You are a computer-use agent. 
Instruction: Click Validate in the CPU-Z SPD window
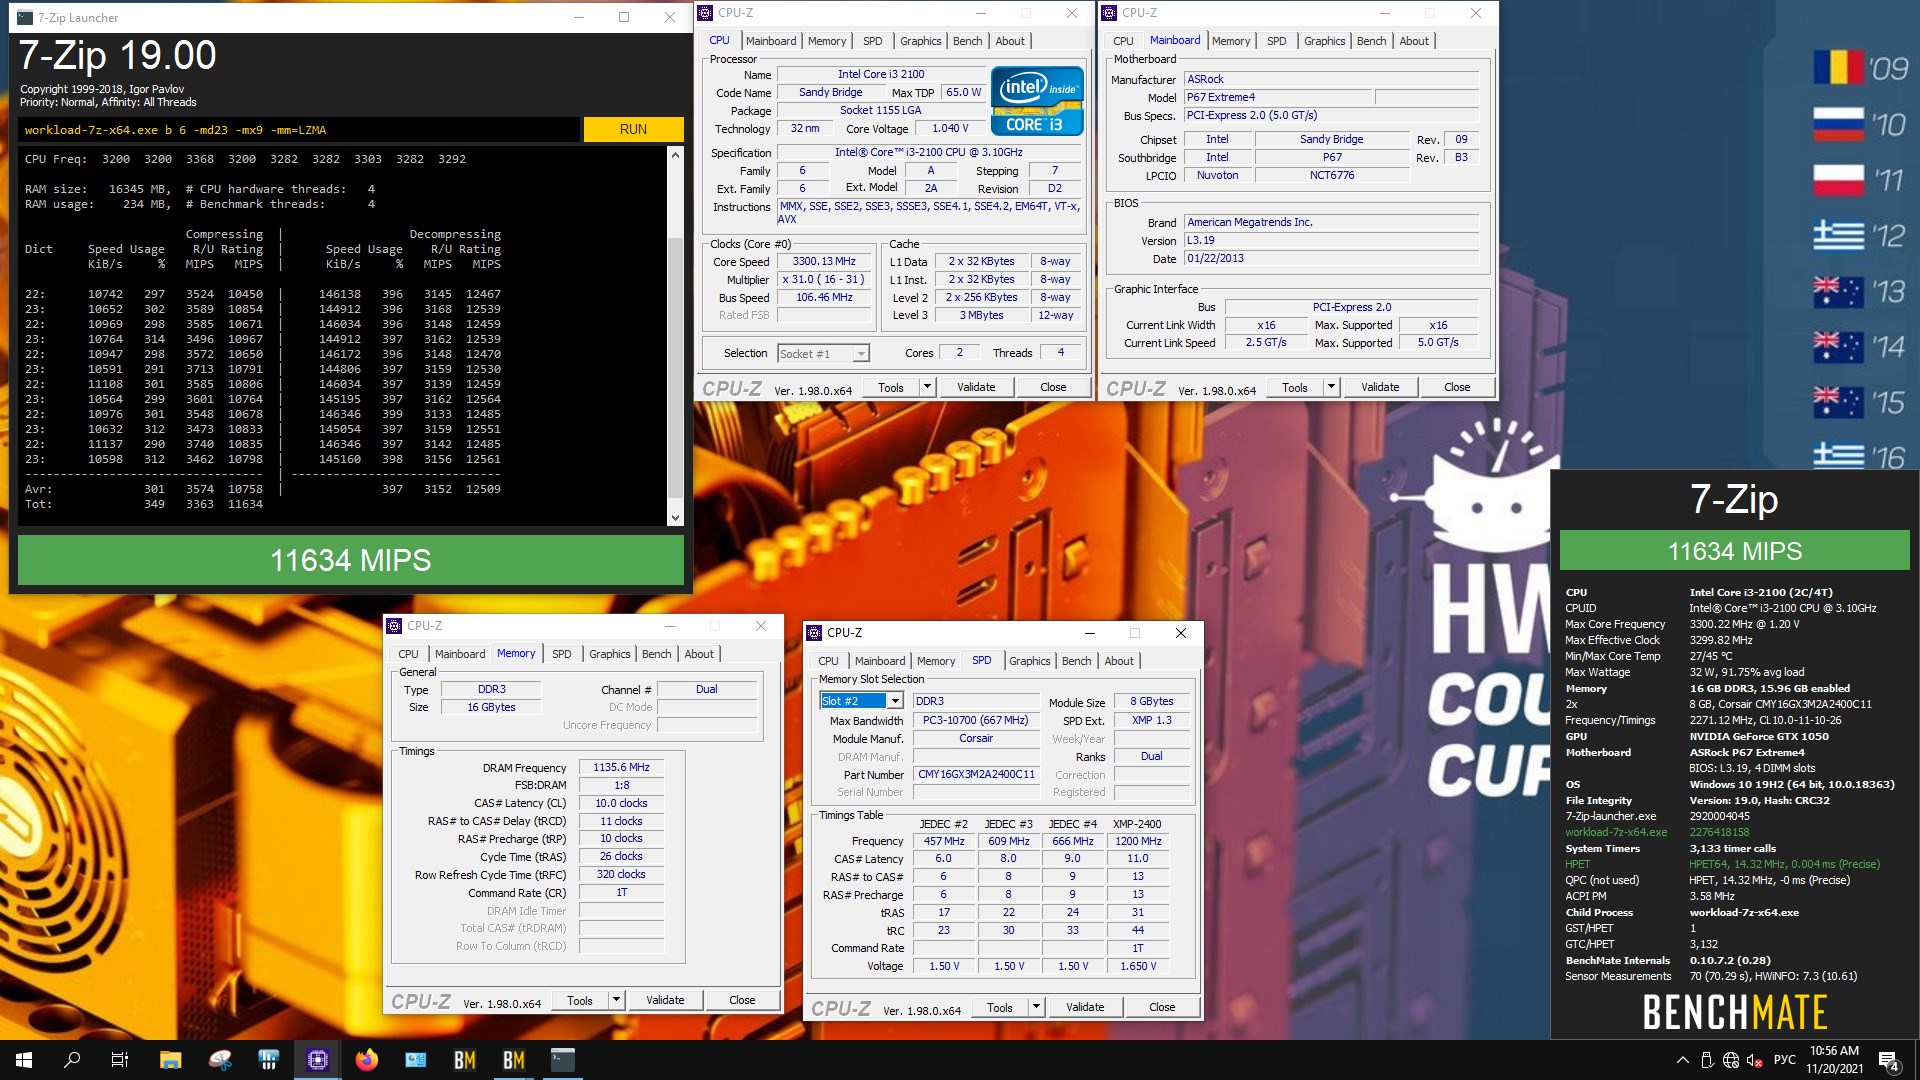(1085, 1007)
